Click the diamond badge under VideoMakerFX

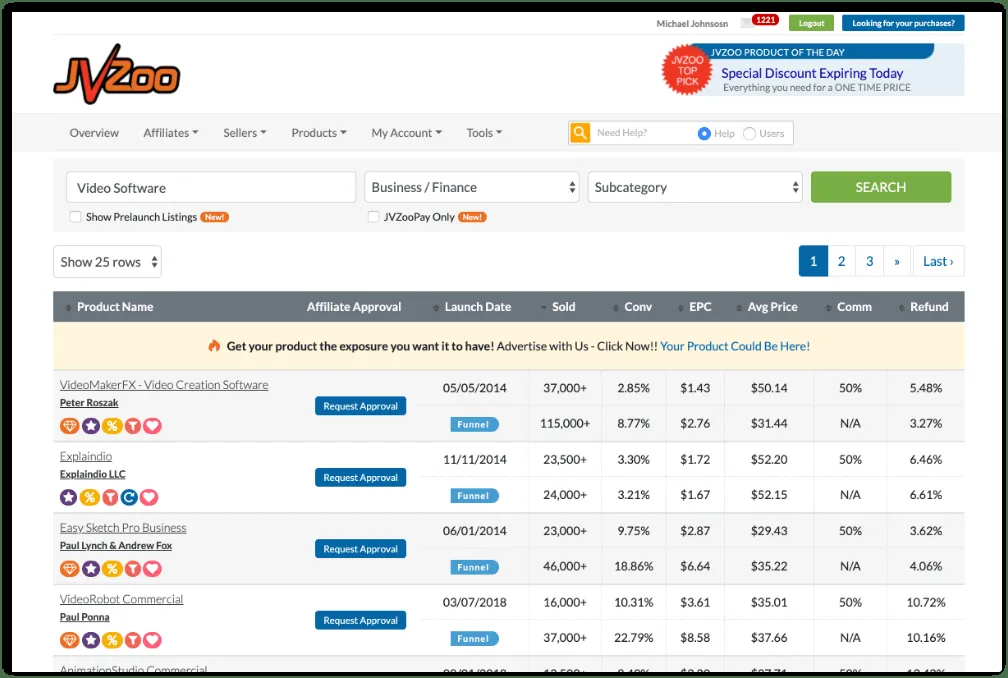(70, 426)
